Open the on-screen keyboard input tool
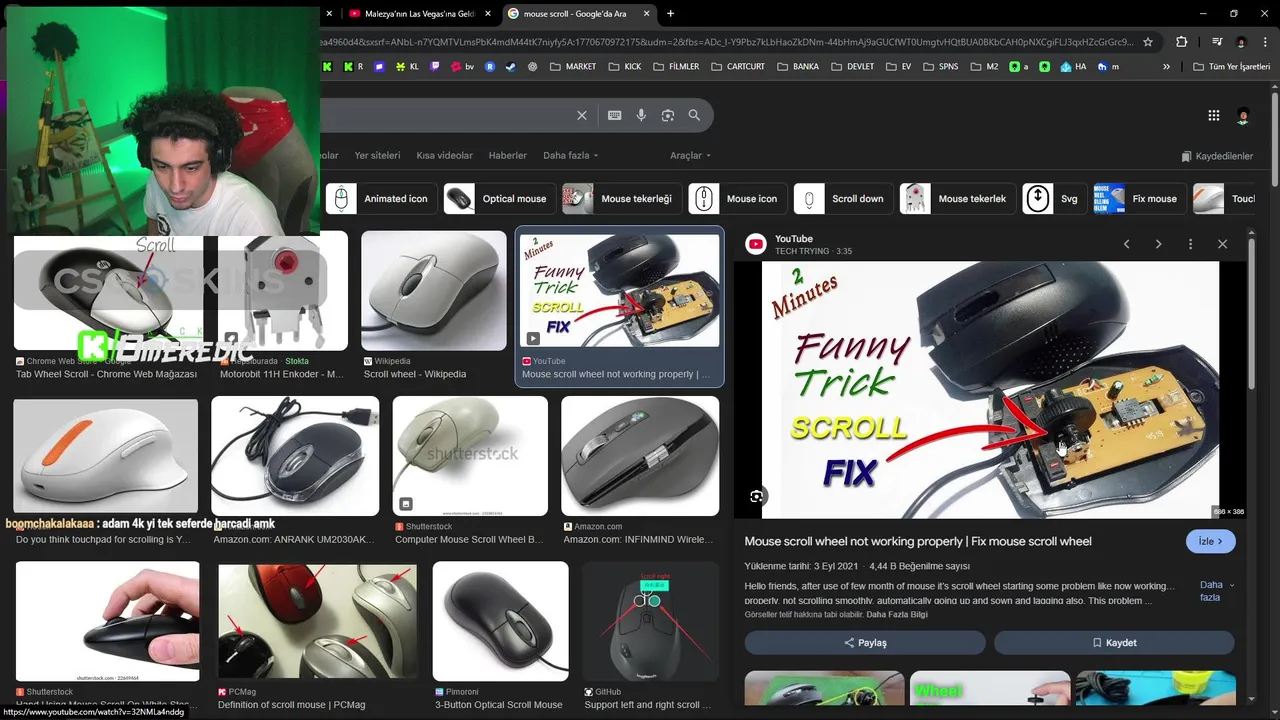This screenshot has height=720, width=1280. (x=615, y=115)
